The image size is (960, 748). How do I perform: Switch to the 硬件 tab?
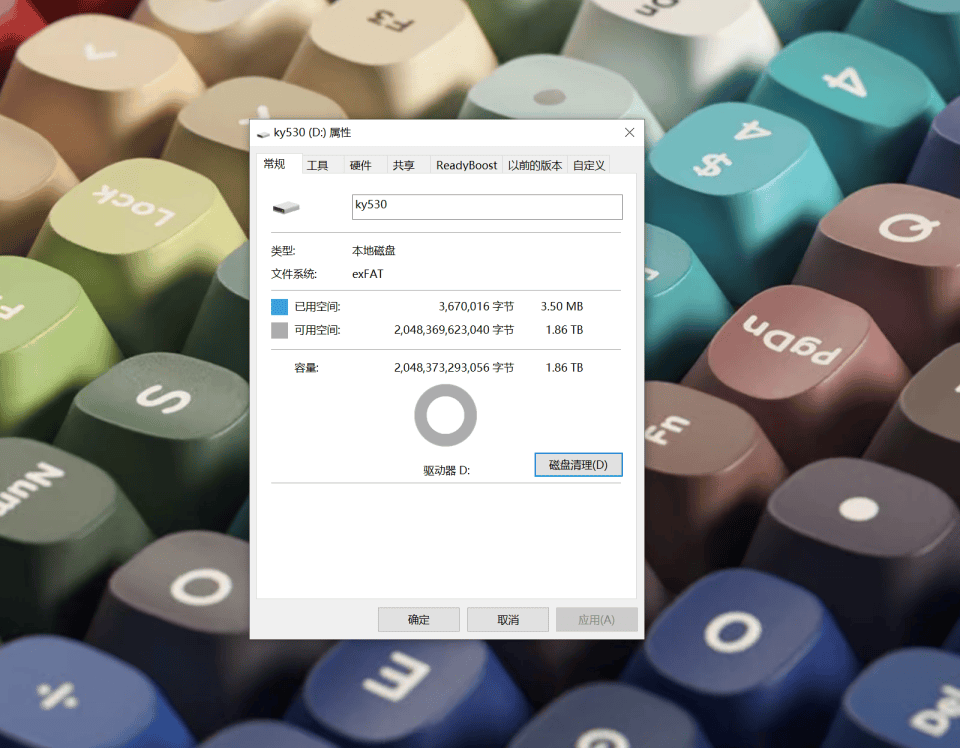click(360, 166)
